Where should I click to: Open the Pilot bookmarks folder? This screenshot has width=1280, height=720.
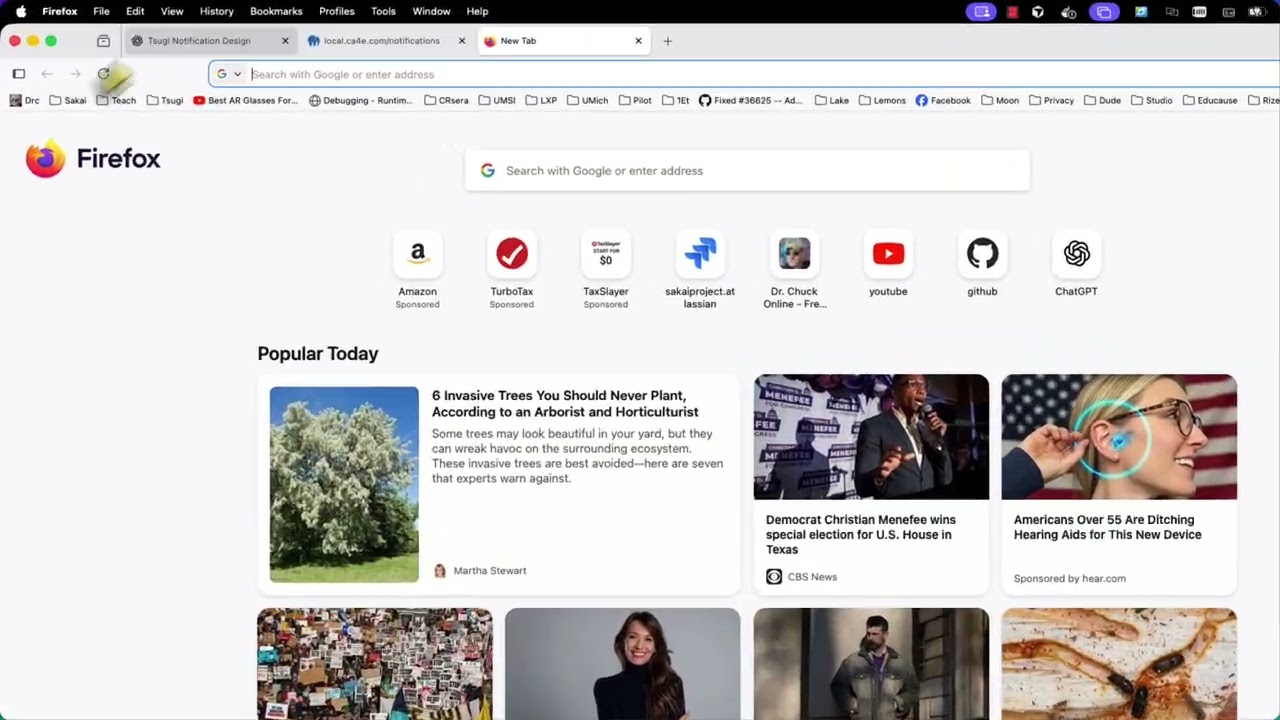pyautogui.click(x=635, y=100)
